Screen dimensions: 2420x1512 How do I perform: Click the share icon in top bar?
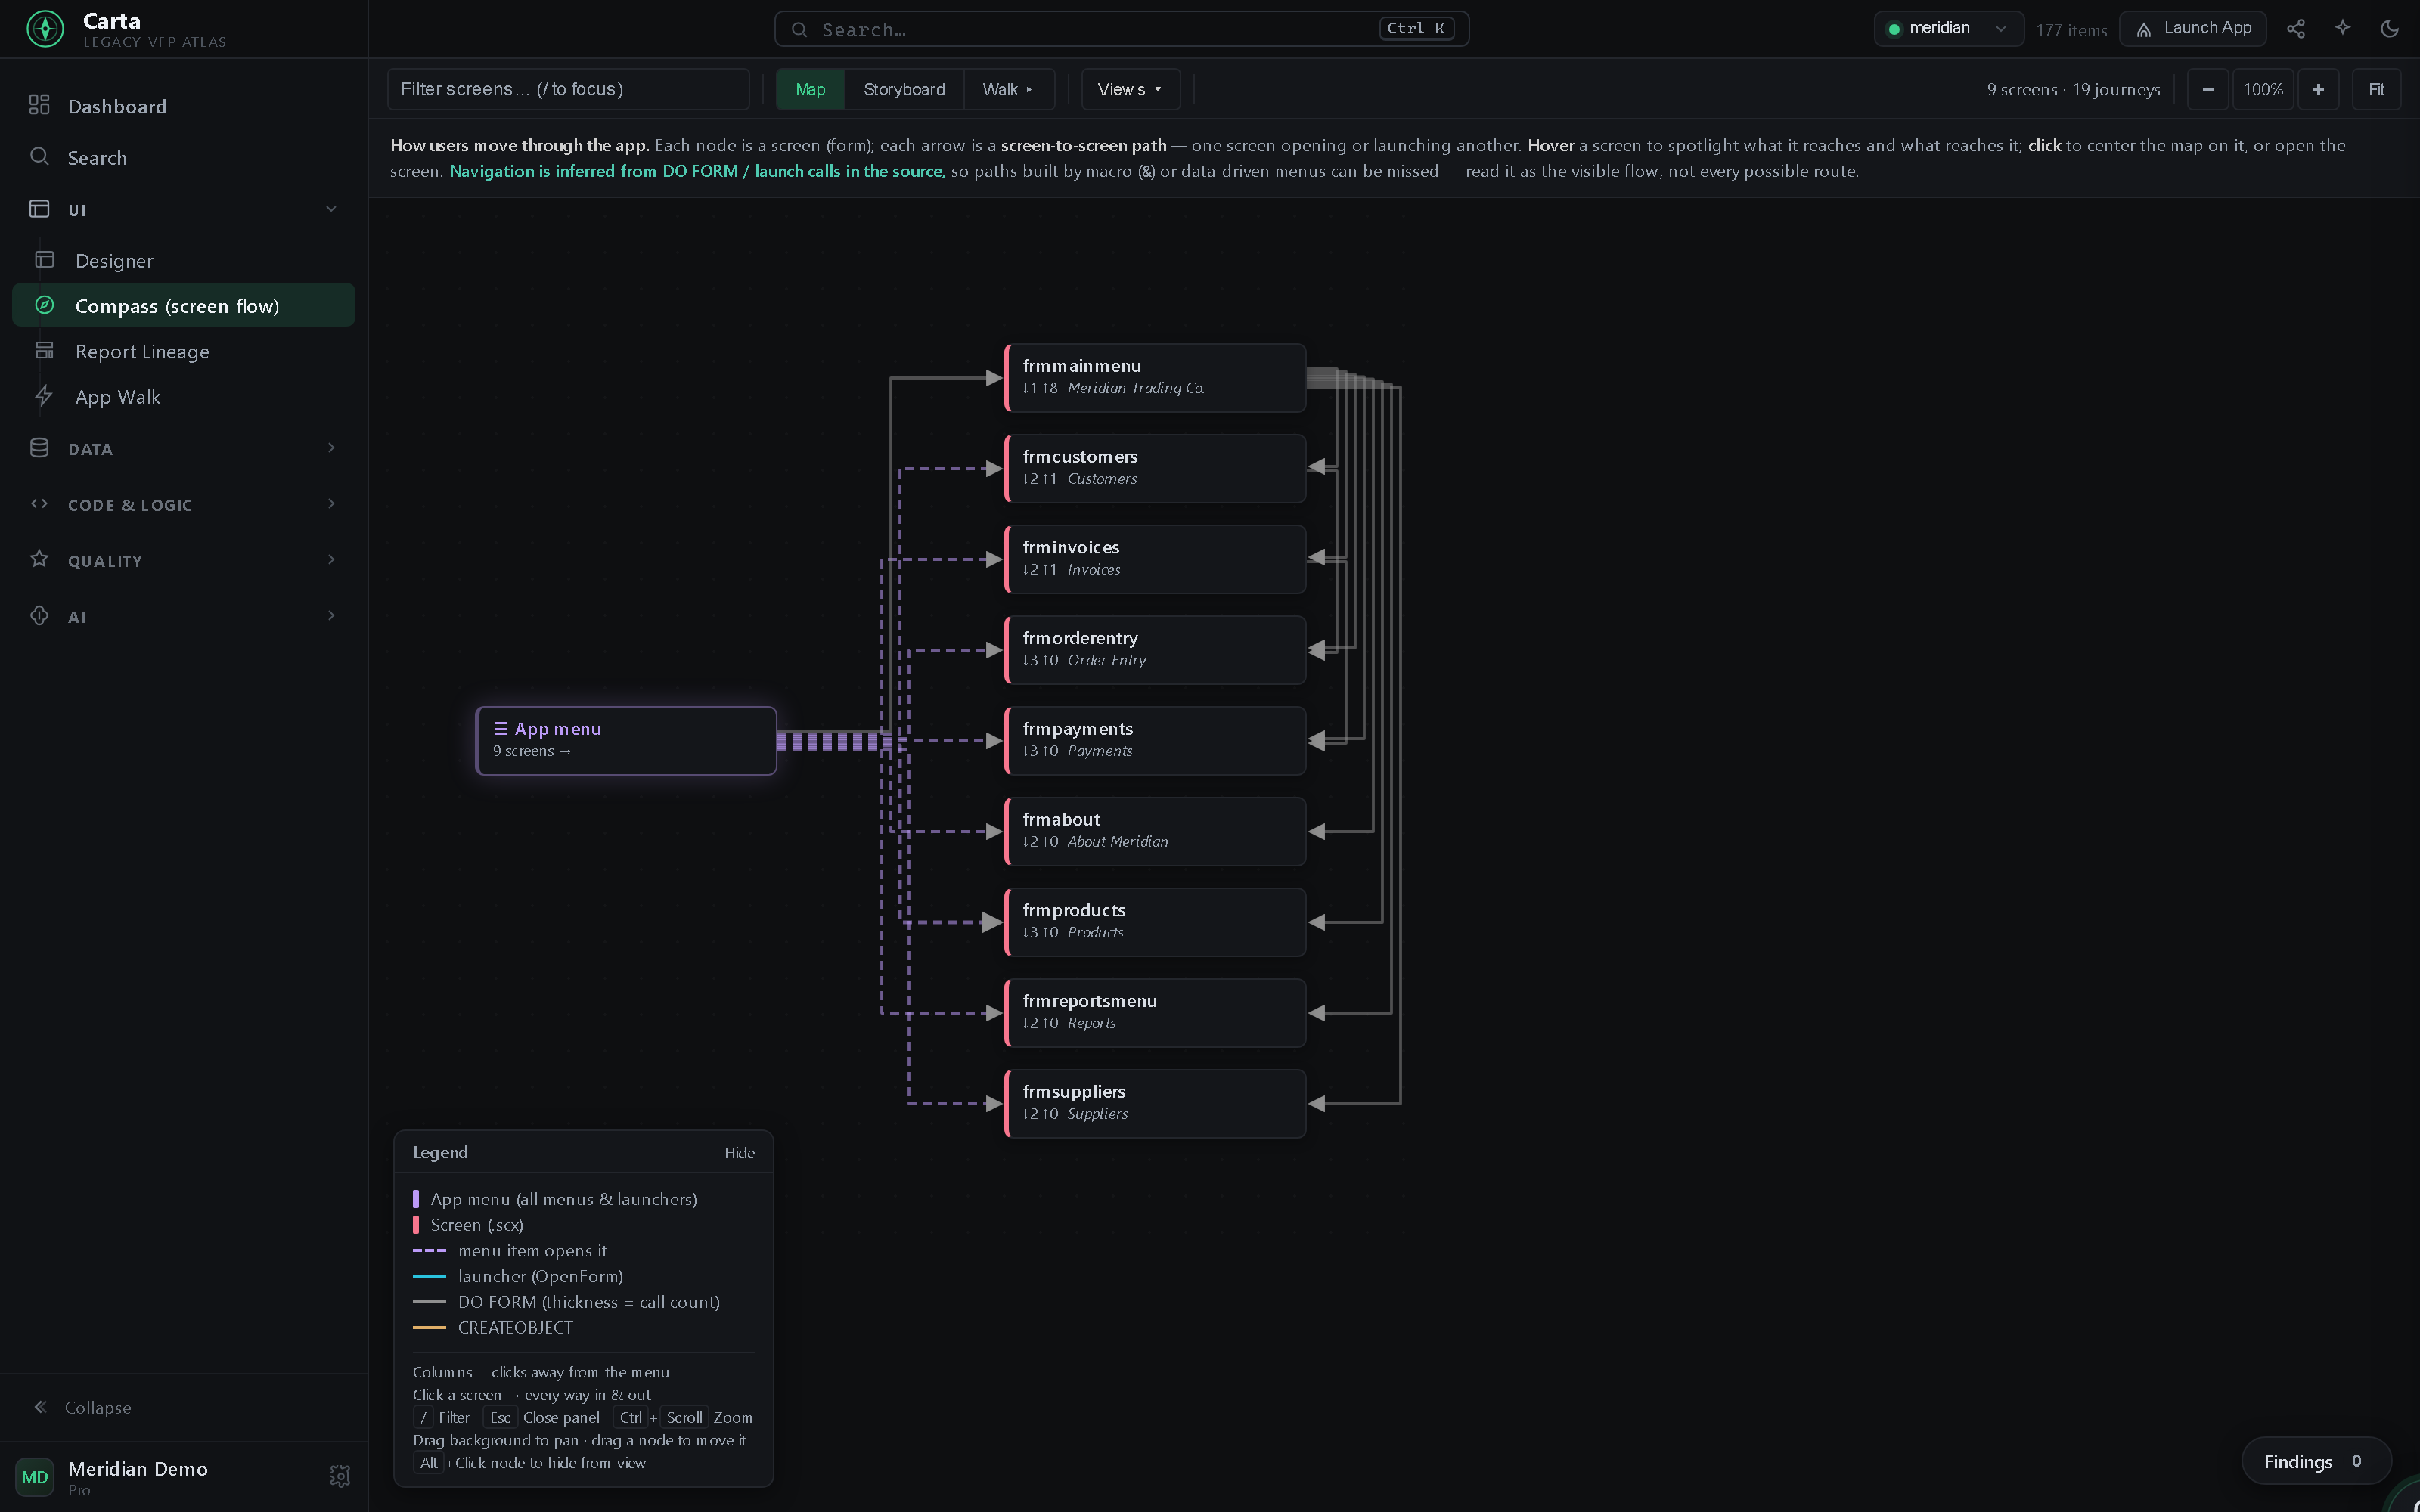[x=2295, y=29]
